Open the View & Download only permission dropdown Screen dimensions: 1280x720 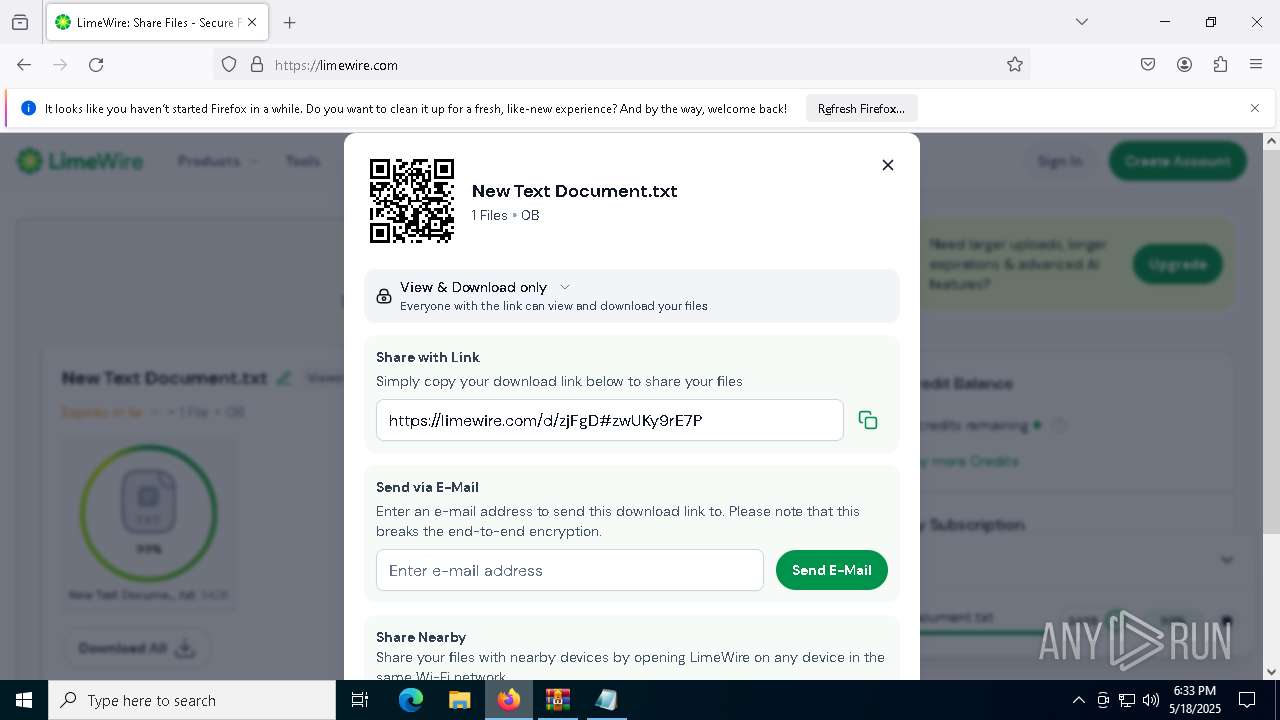tap(485, 287)
